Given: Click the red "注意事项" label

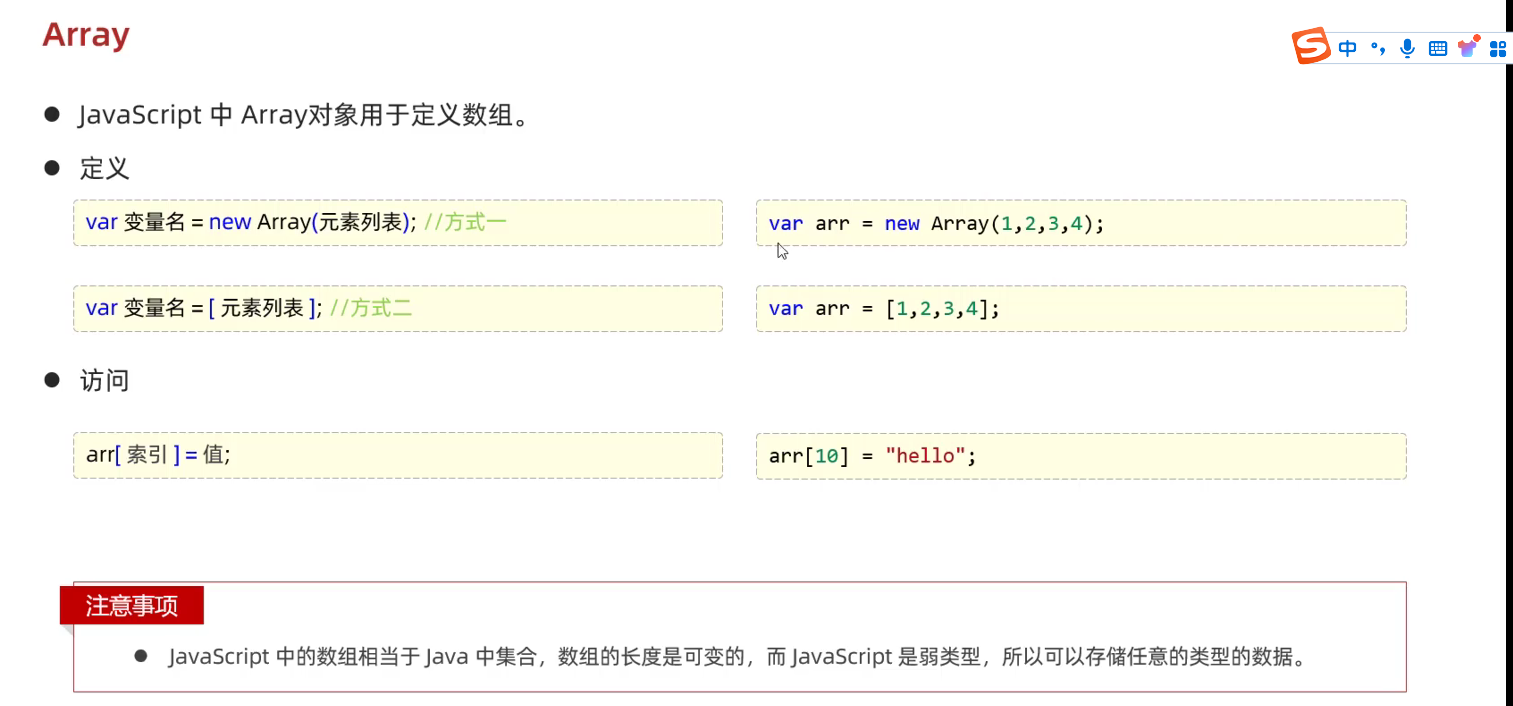Looking at the screenshot, I should tap(132, 606).
